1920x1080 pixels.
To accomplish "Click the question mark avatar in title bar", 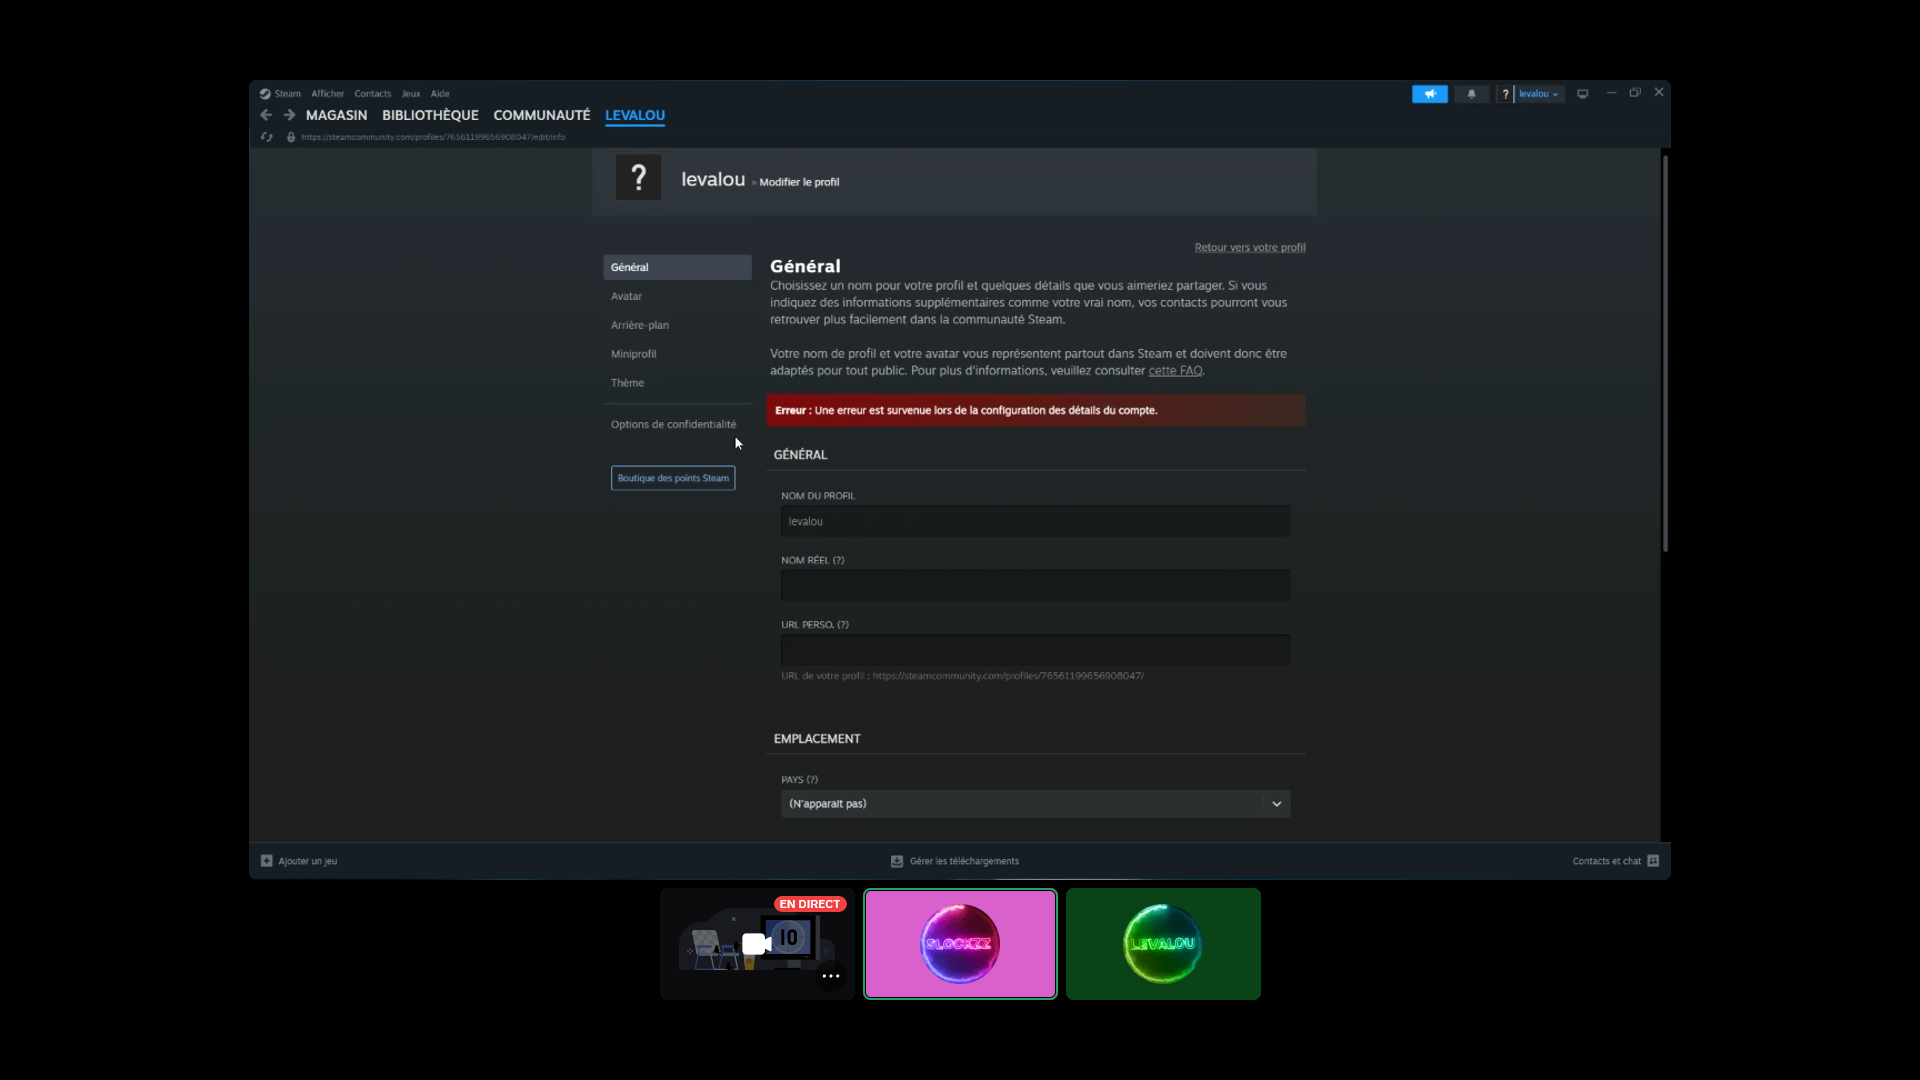I will [1505, 94].
